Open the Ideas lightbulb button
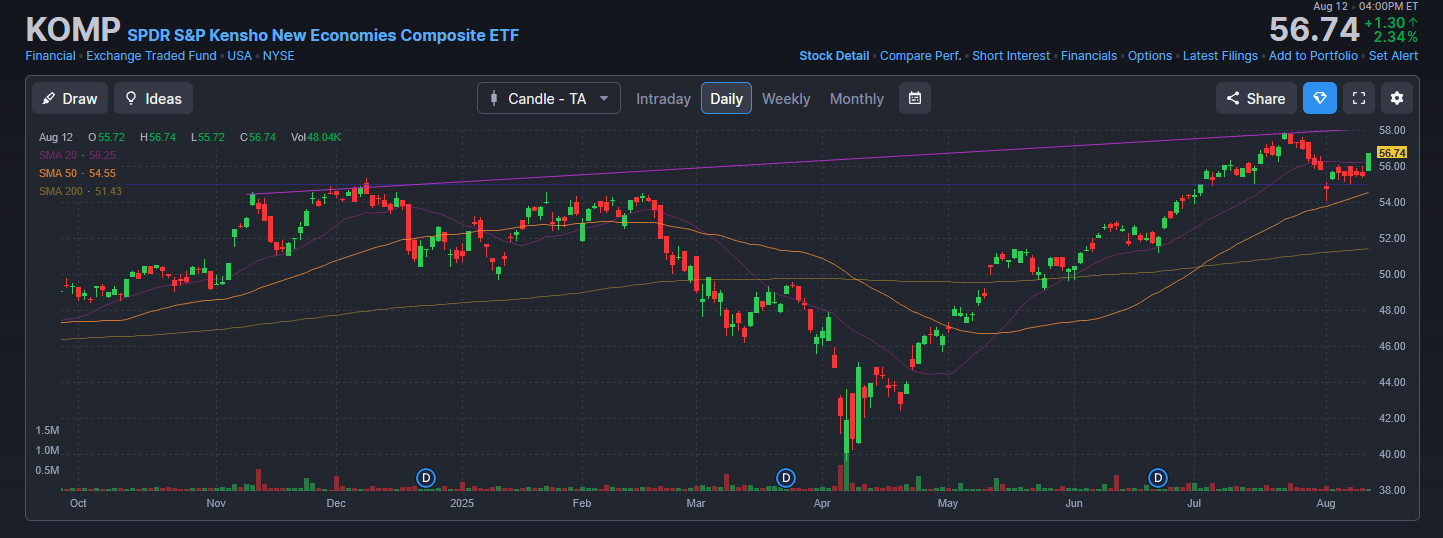The width and height of the screenshot is (1443, 538). pos(153,98)
